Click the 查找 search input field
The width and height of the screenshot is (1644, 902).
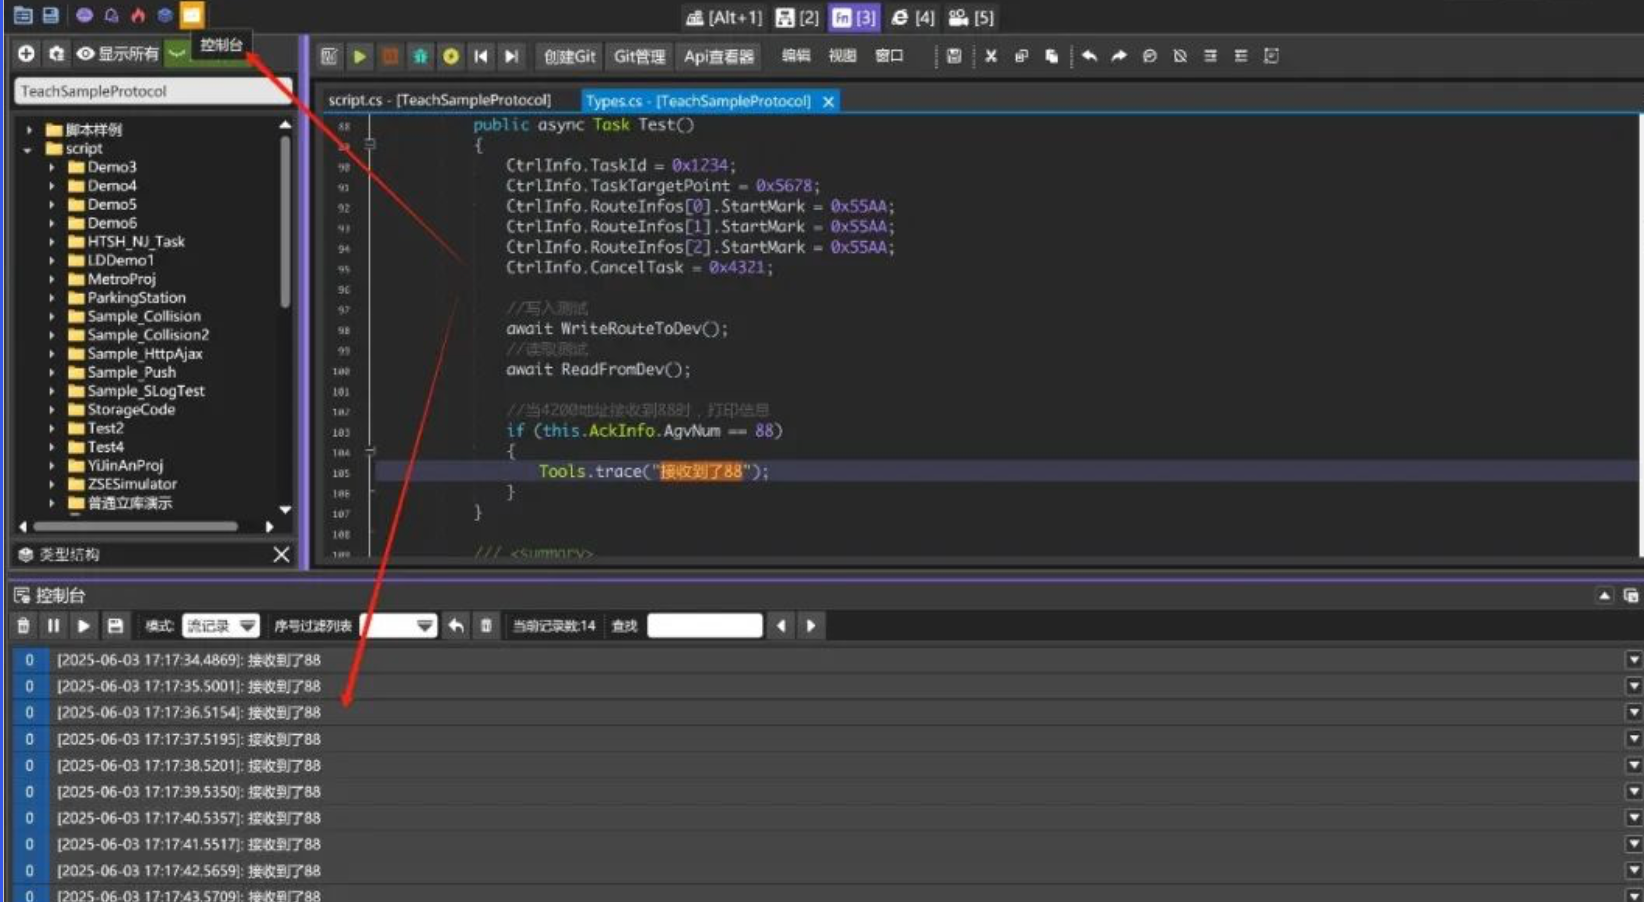coord(705,626)
